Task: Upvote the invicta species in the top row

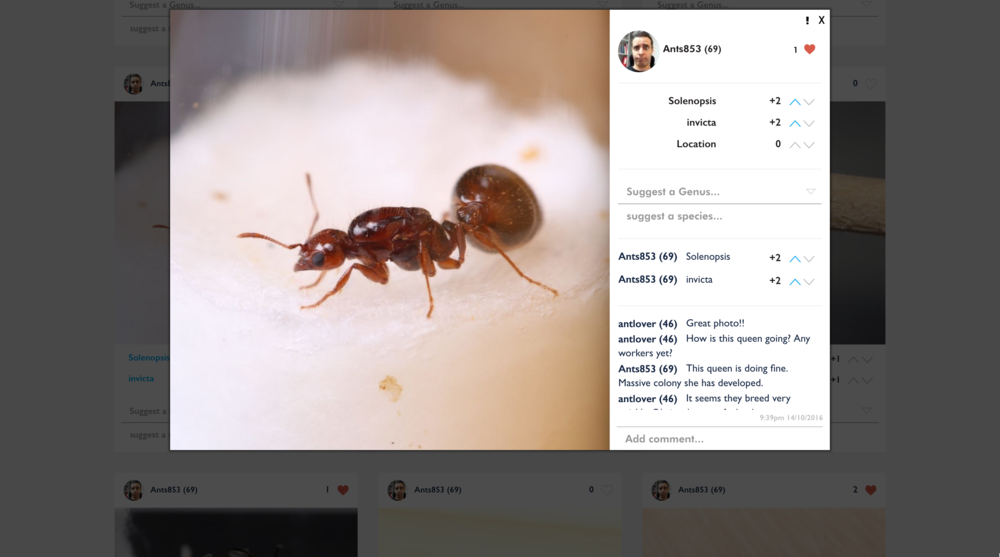Action: tap(795, 123)
